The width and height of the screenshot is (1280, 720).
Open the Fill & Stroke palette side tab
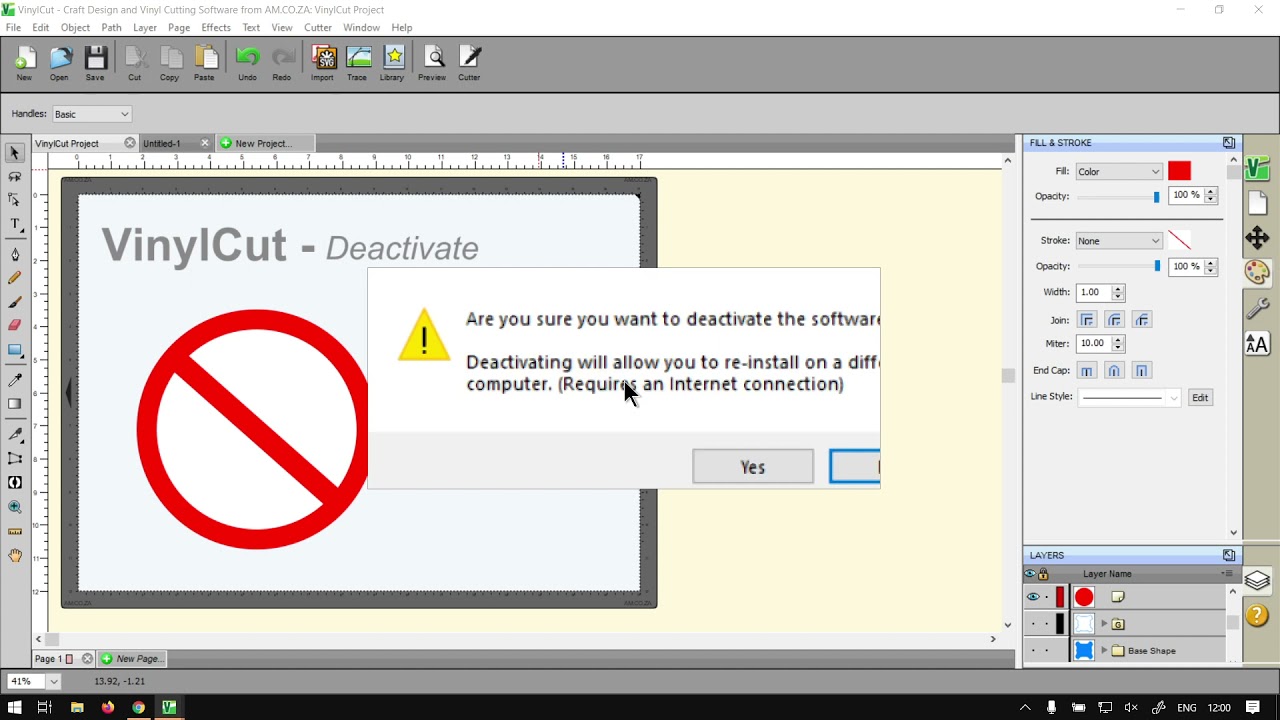[1257, 272]
